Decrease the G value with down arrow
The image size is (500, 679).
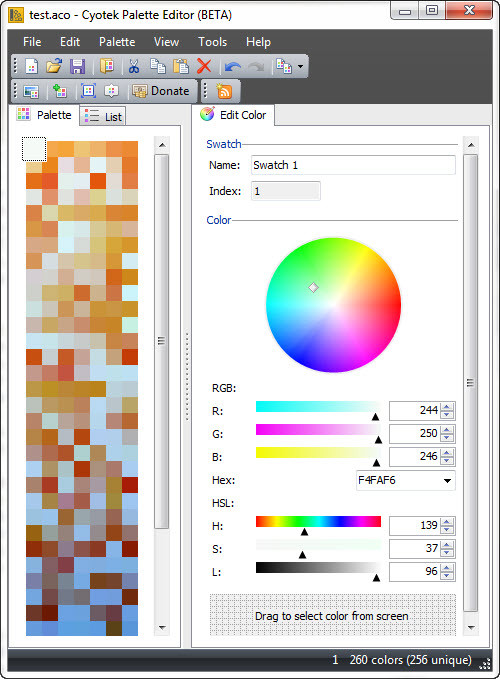tap(447, 438)
